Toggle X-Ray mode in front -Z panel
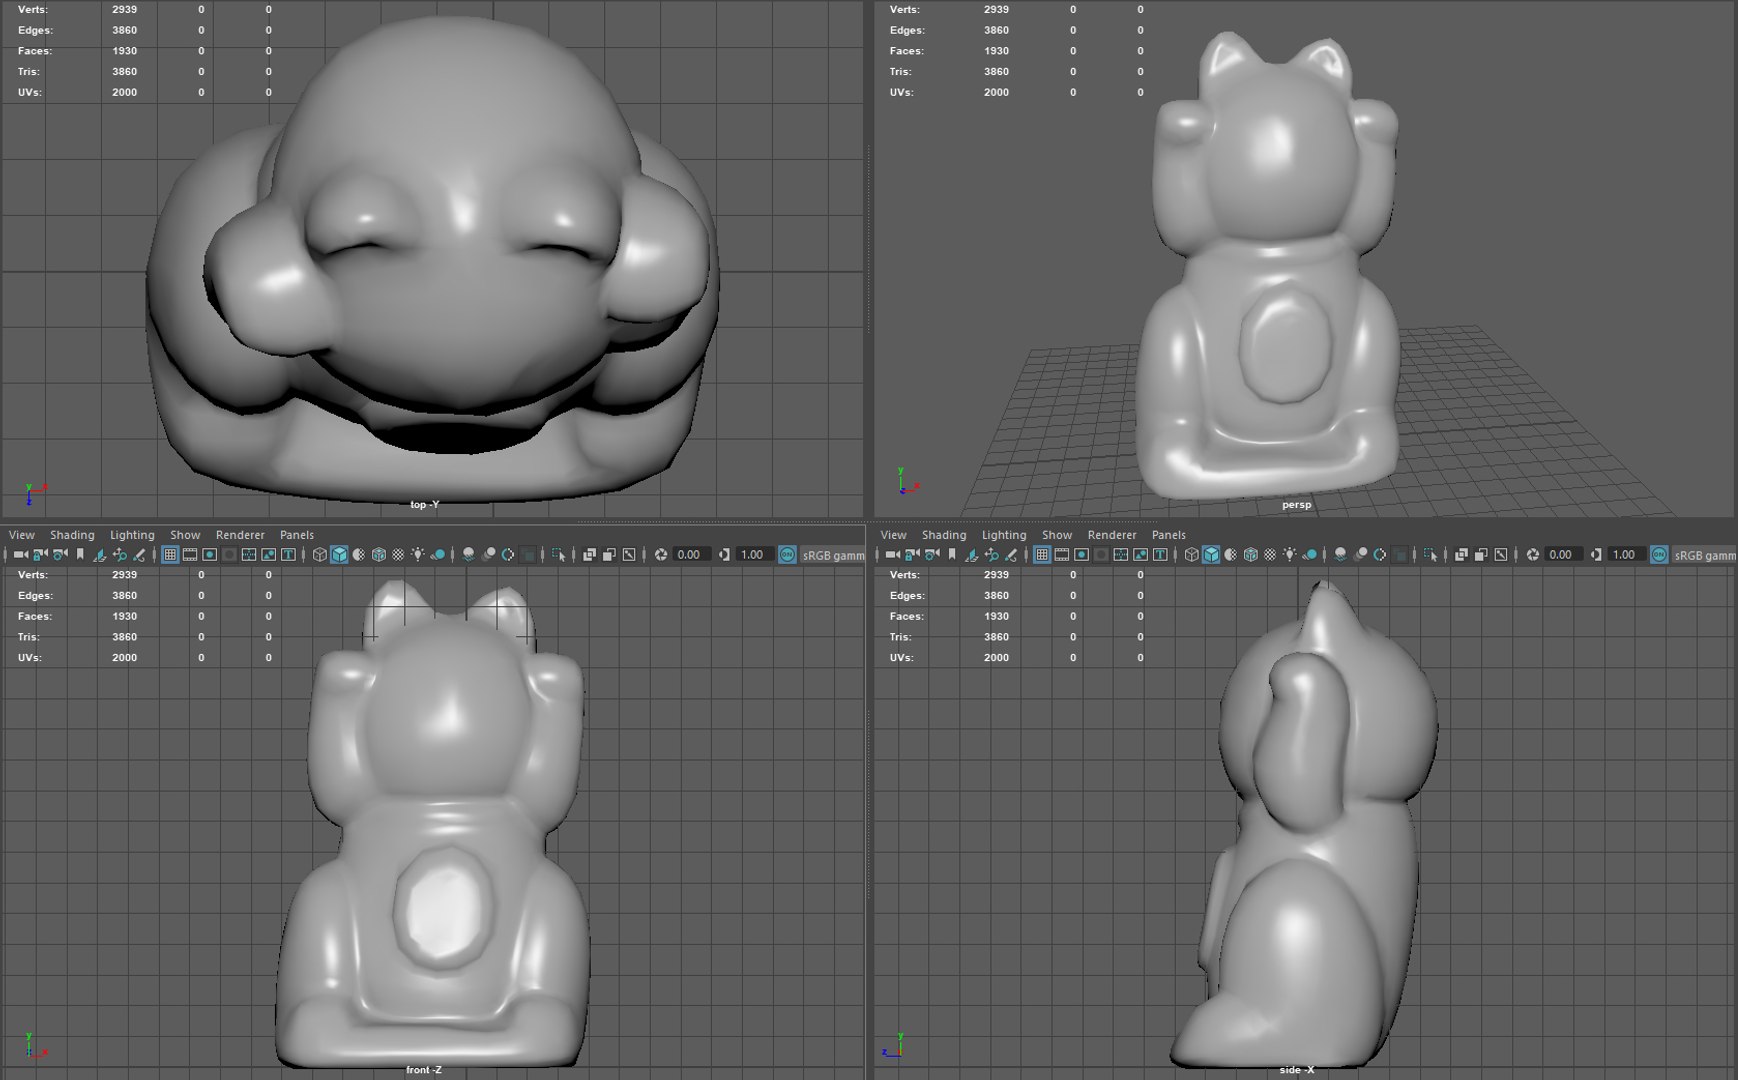The height and width of the screenshot is (1080, 1738). click(x=589, y=555)
